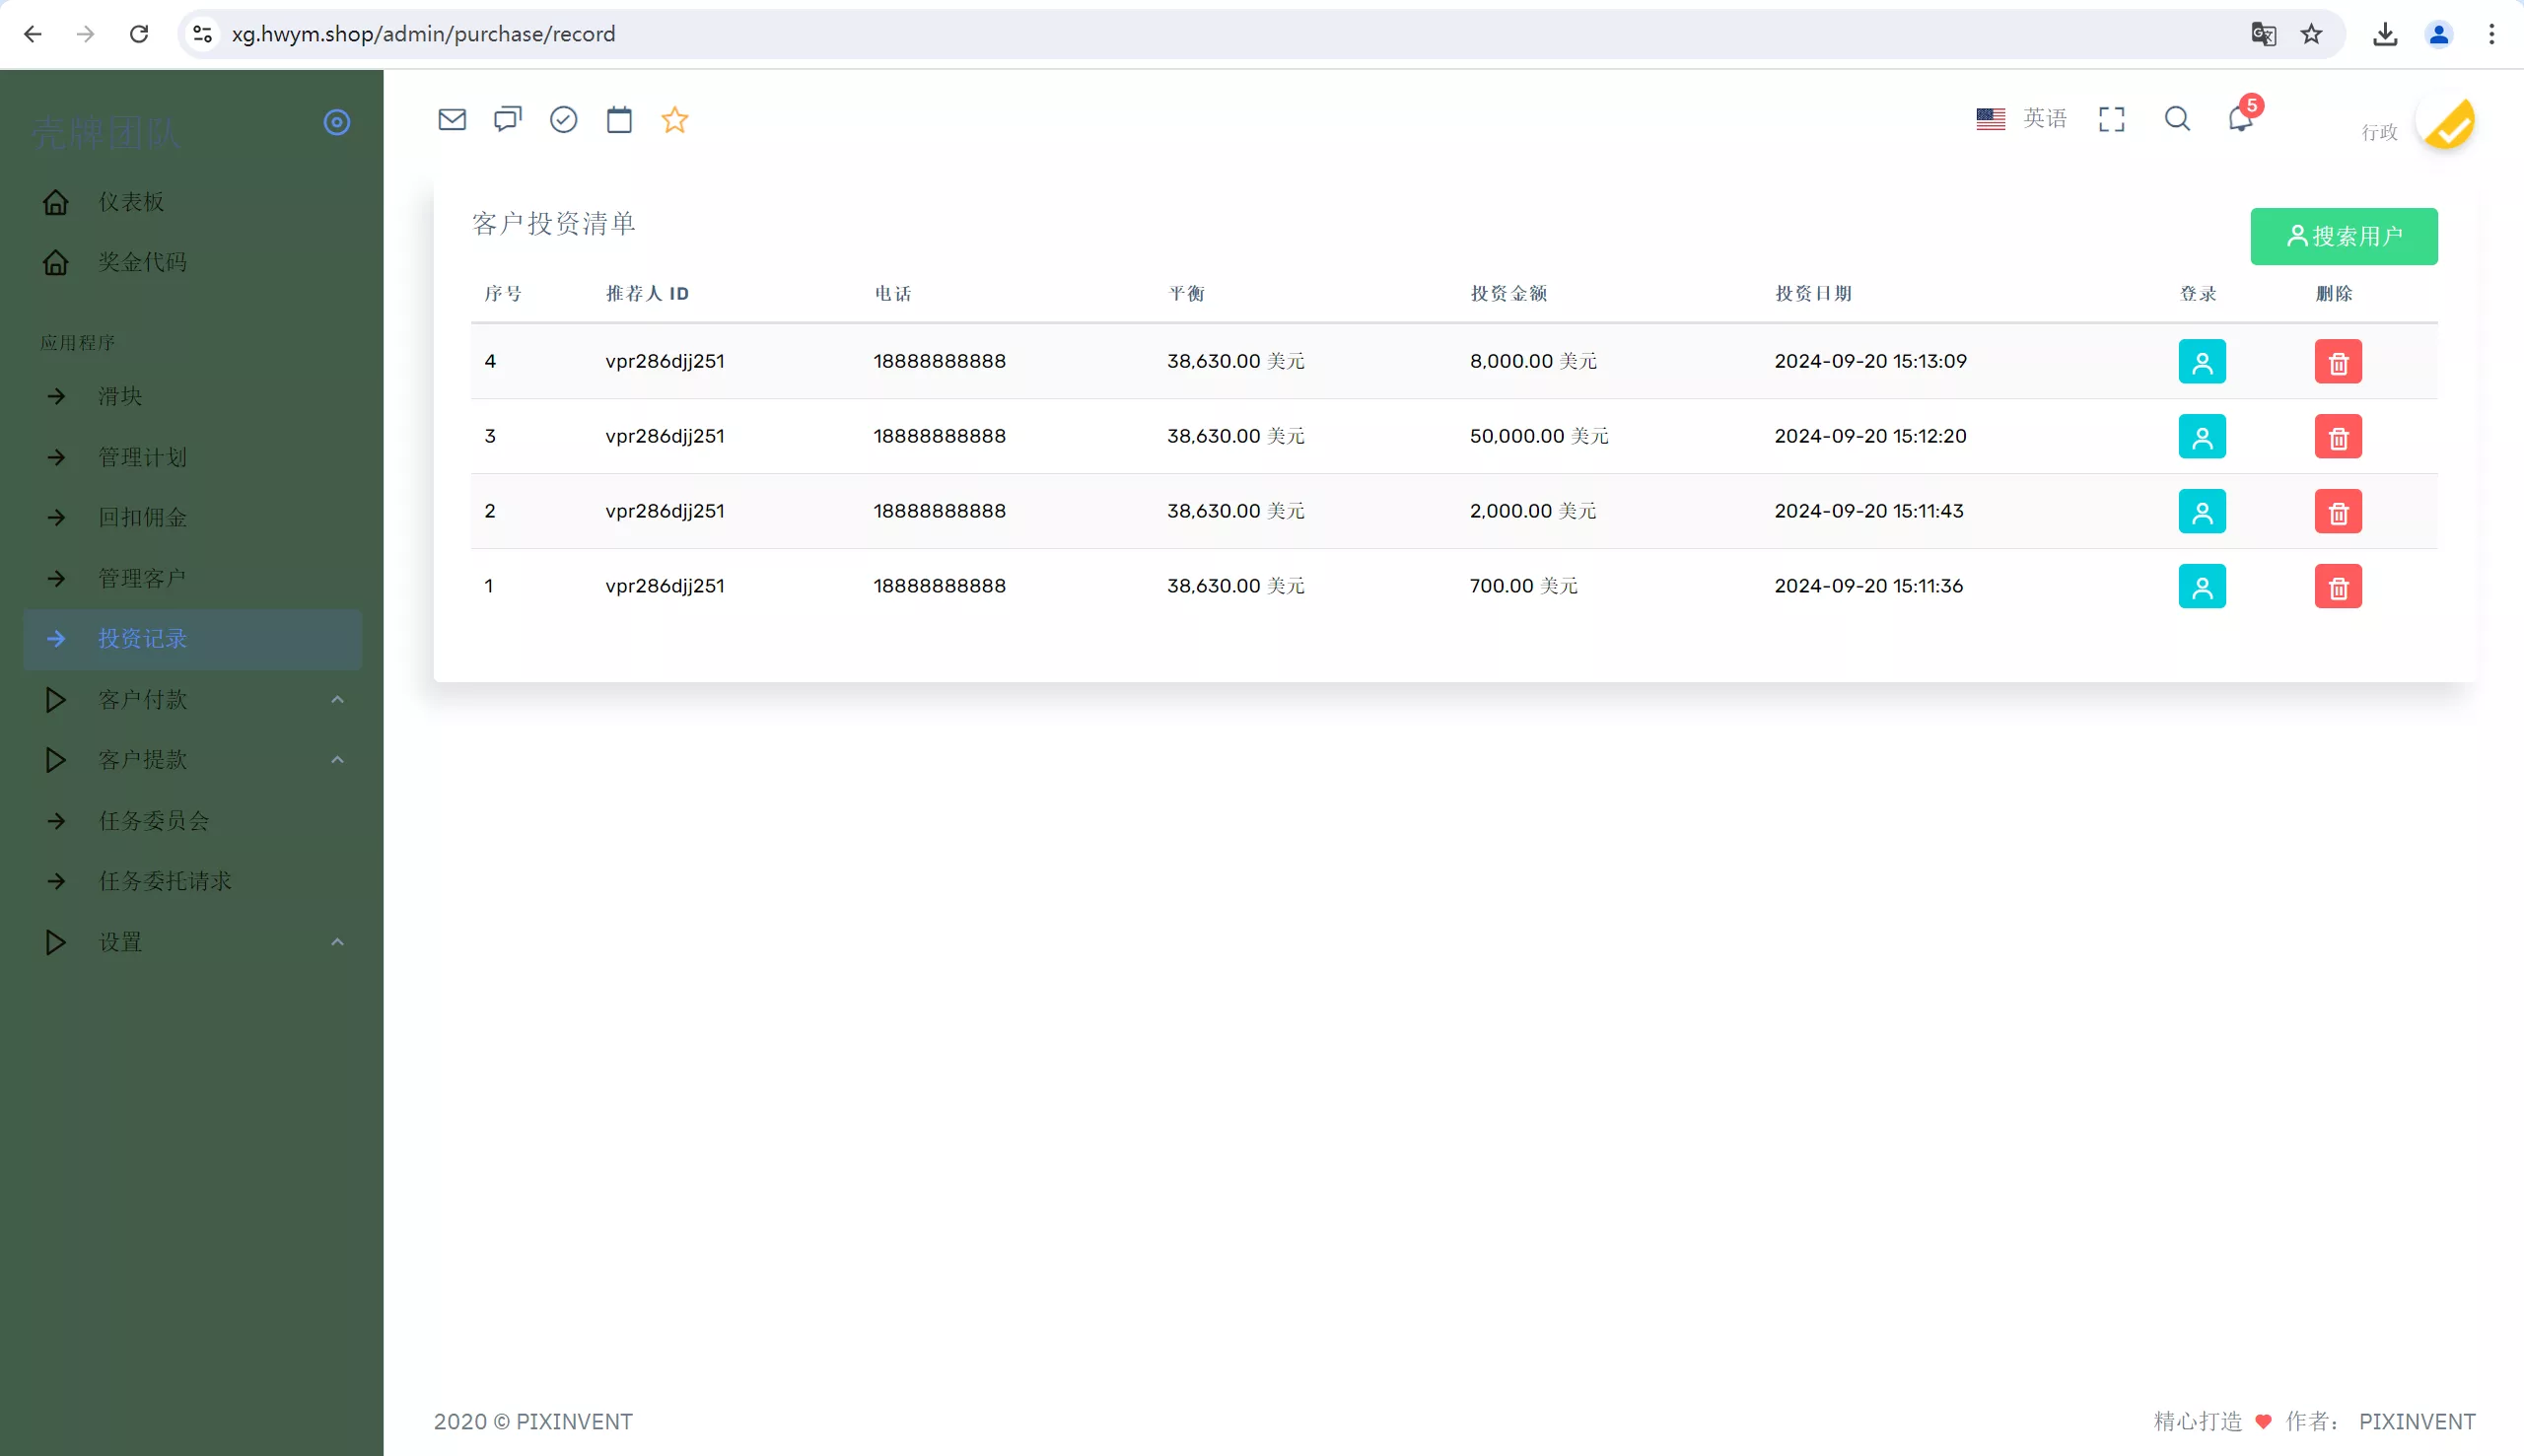Open the mail envelope icon in top toolbar
2524x1456 pixels.
pos(452,120)
